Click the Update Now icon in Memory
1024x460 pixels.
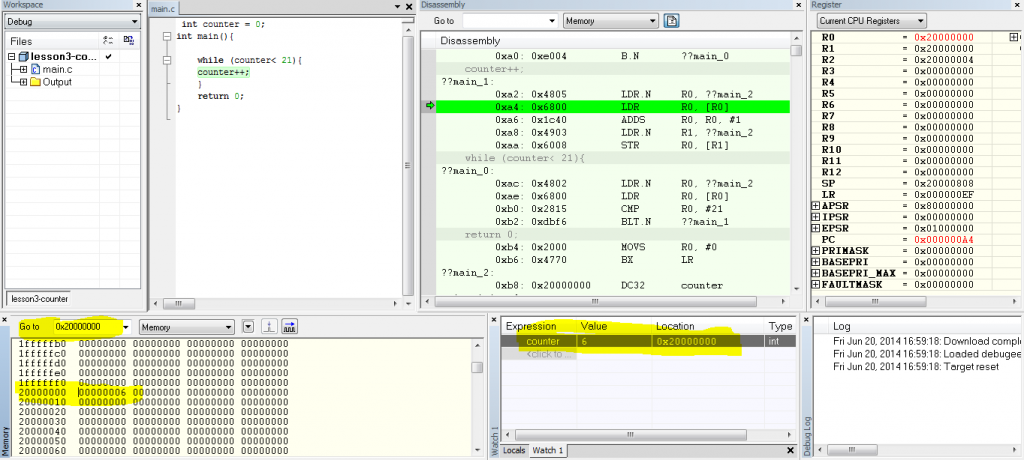pos(270,326)
